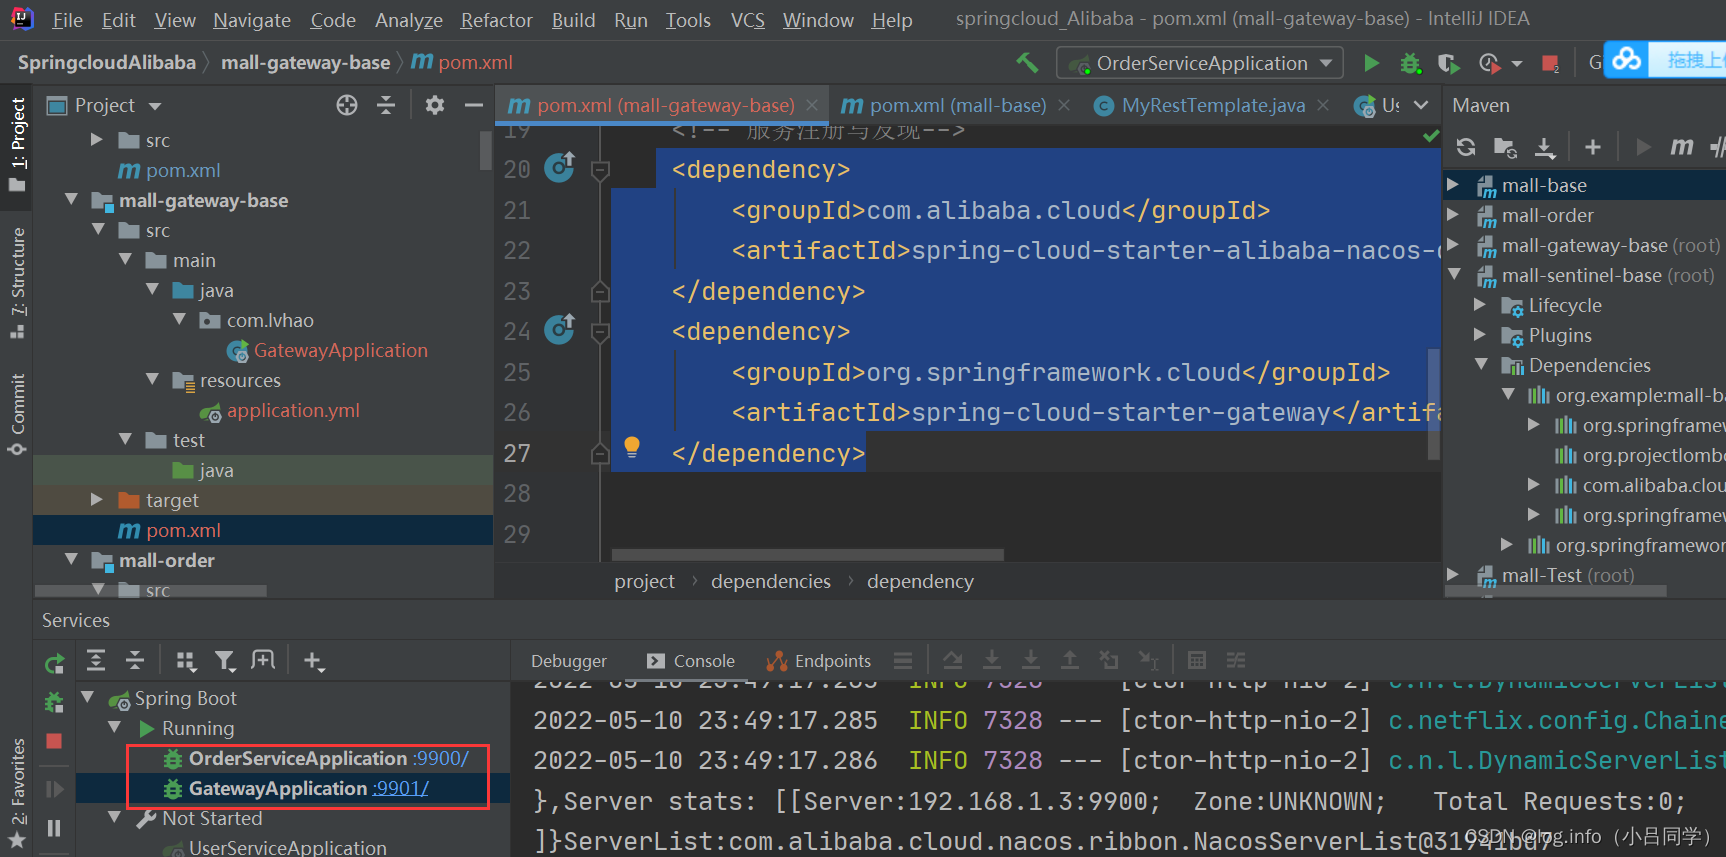Rerun service in Services left toolbar
This screenshot has height=857, width=1726.
tap(54, 662)
